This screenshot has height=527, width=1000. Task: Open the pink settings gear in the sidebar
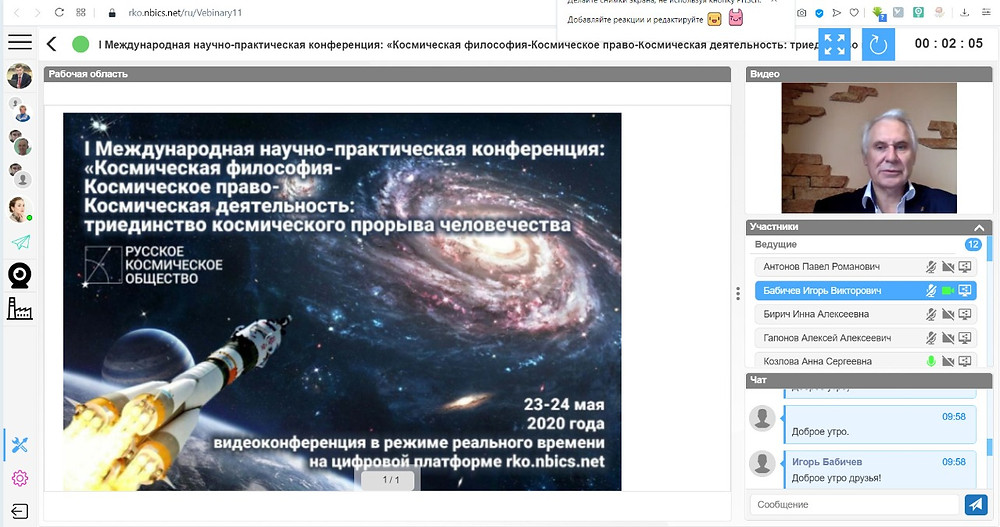coord(20,478)
